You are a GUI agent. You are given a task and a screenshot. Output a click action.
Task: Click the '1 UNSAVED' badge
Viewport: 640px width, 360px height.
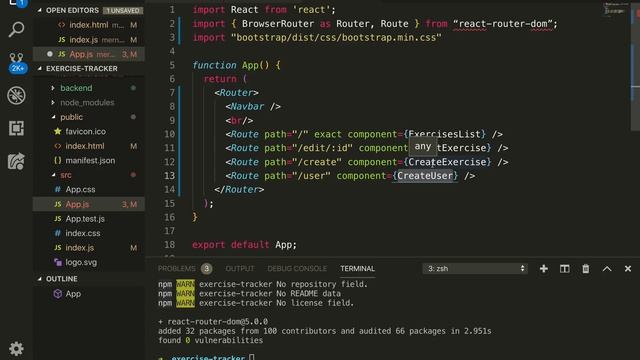pos(123,10)
